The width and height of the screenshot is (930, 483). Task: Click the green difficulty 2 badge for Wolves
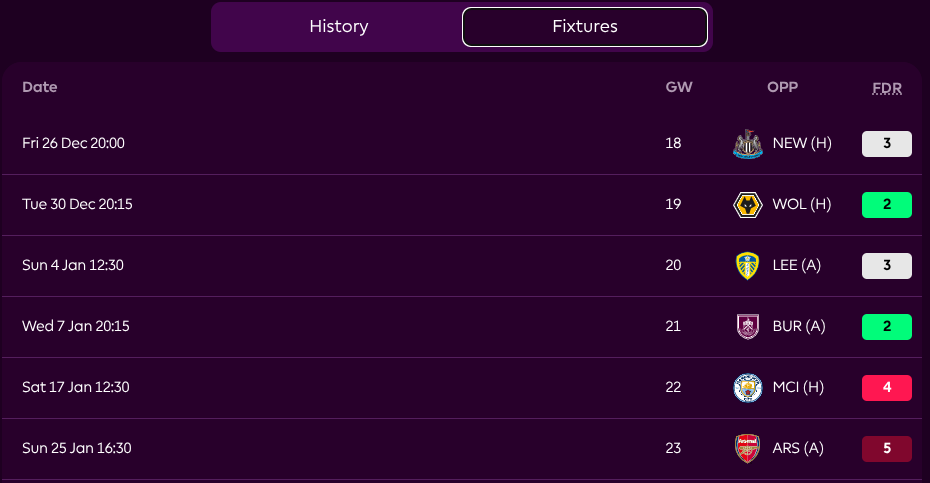point(886,205)
